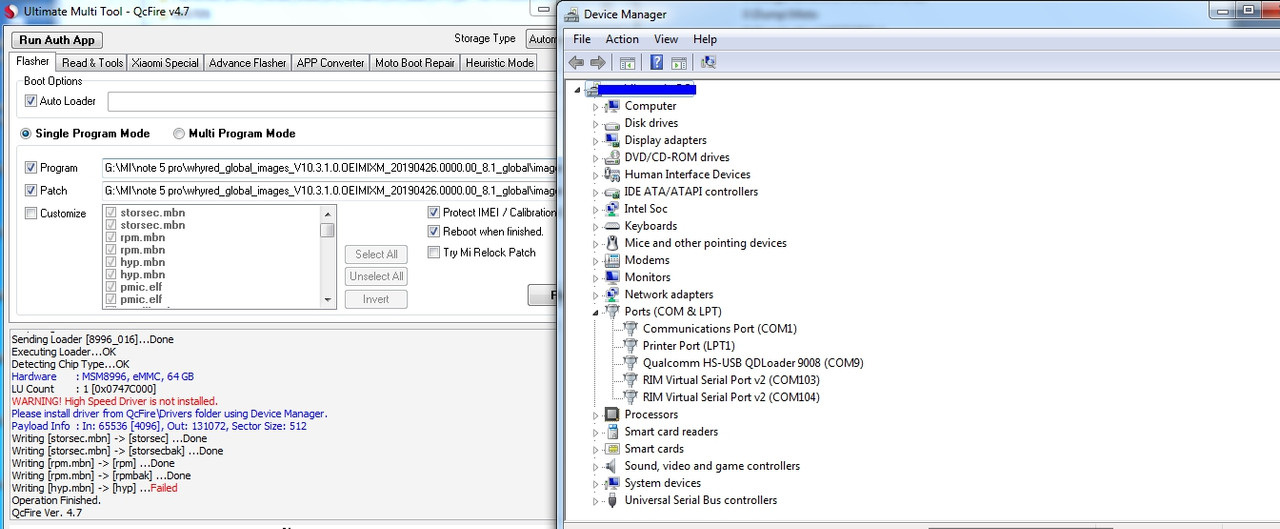Click the Run Auth App button
Screen dimensions: 1280x529
[x=57, y=40]
